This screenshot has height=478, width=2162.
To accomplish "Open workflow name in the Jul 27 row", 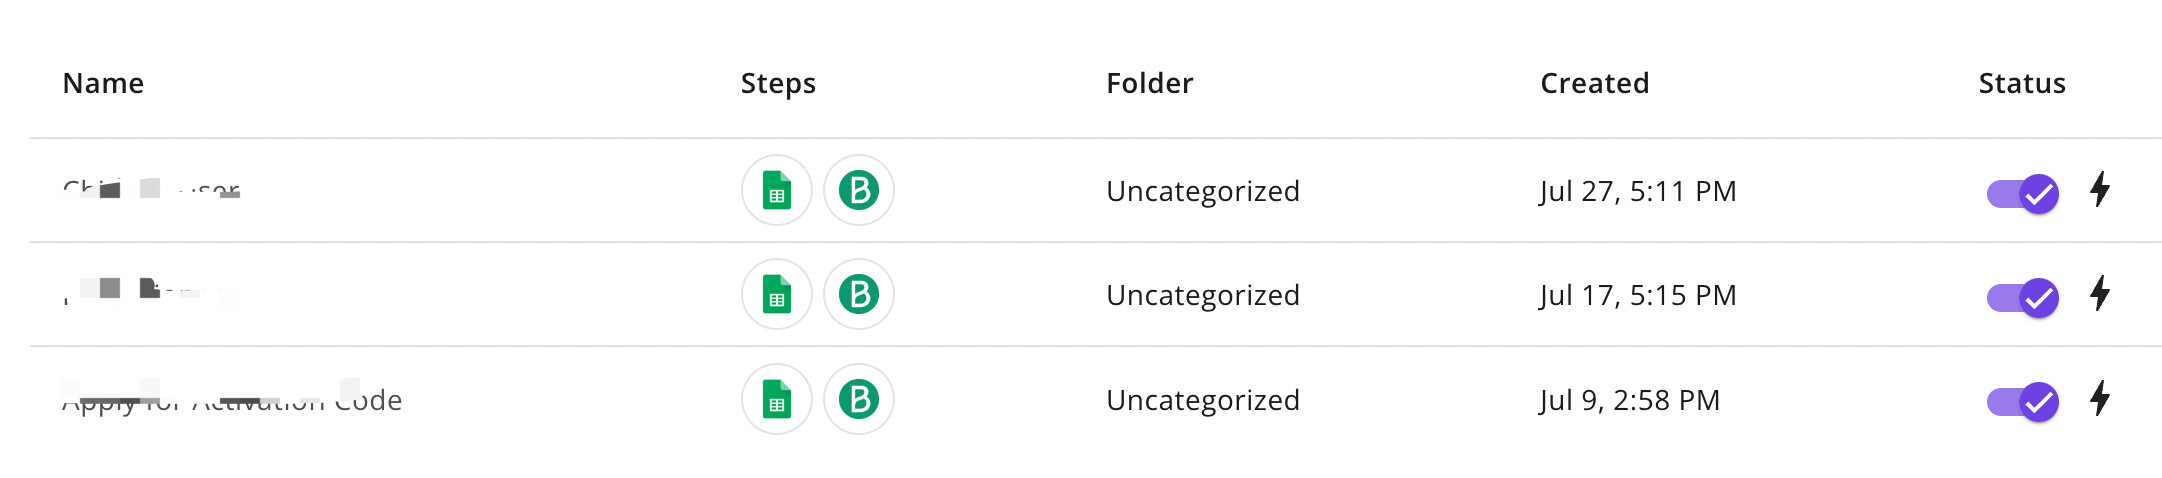I will tap(151, 190).
